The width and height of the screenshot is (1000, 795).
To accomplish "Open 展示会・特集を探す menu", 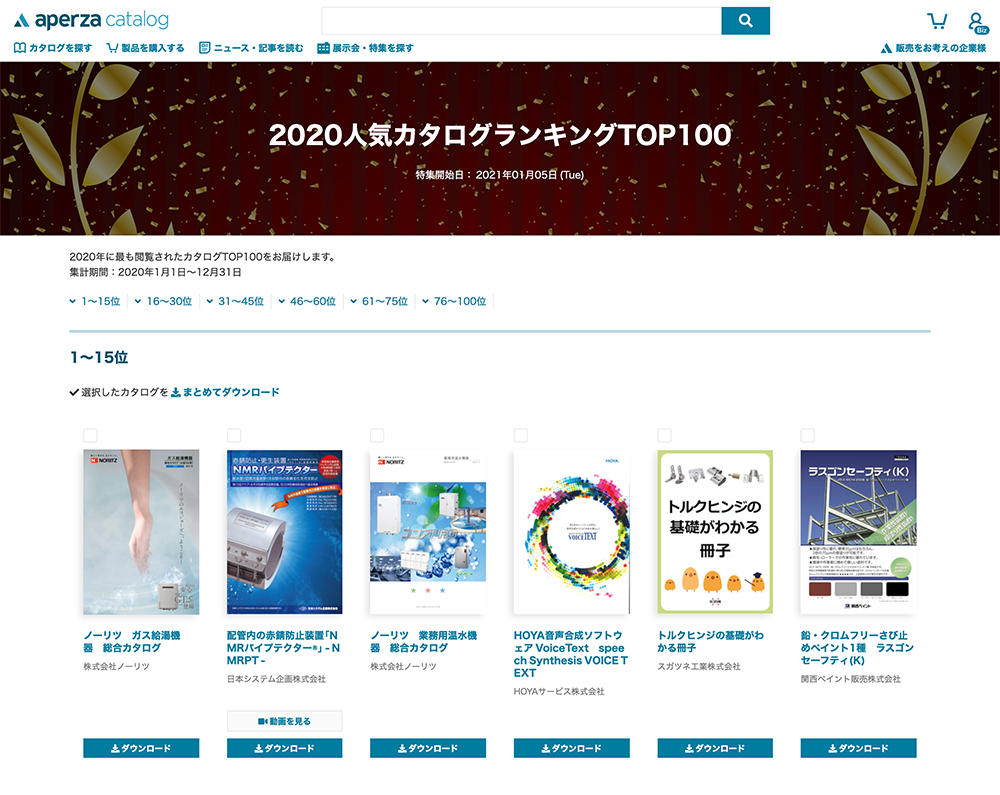I will click(365, 48).
